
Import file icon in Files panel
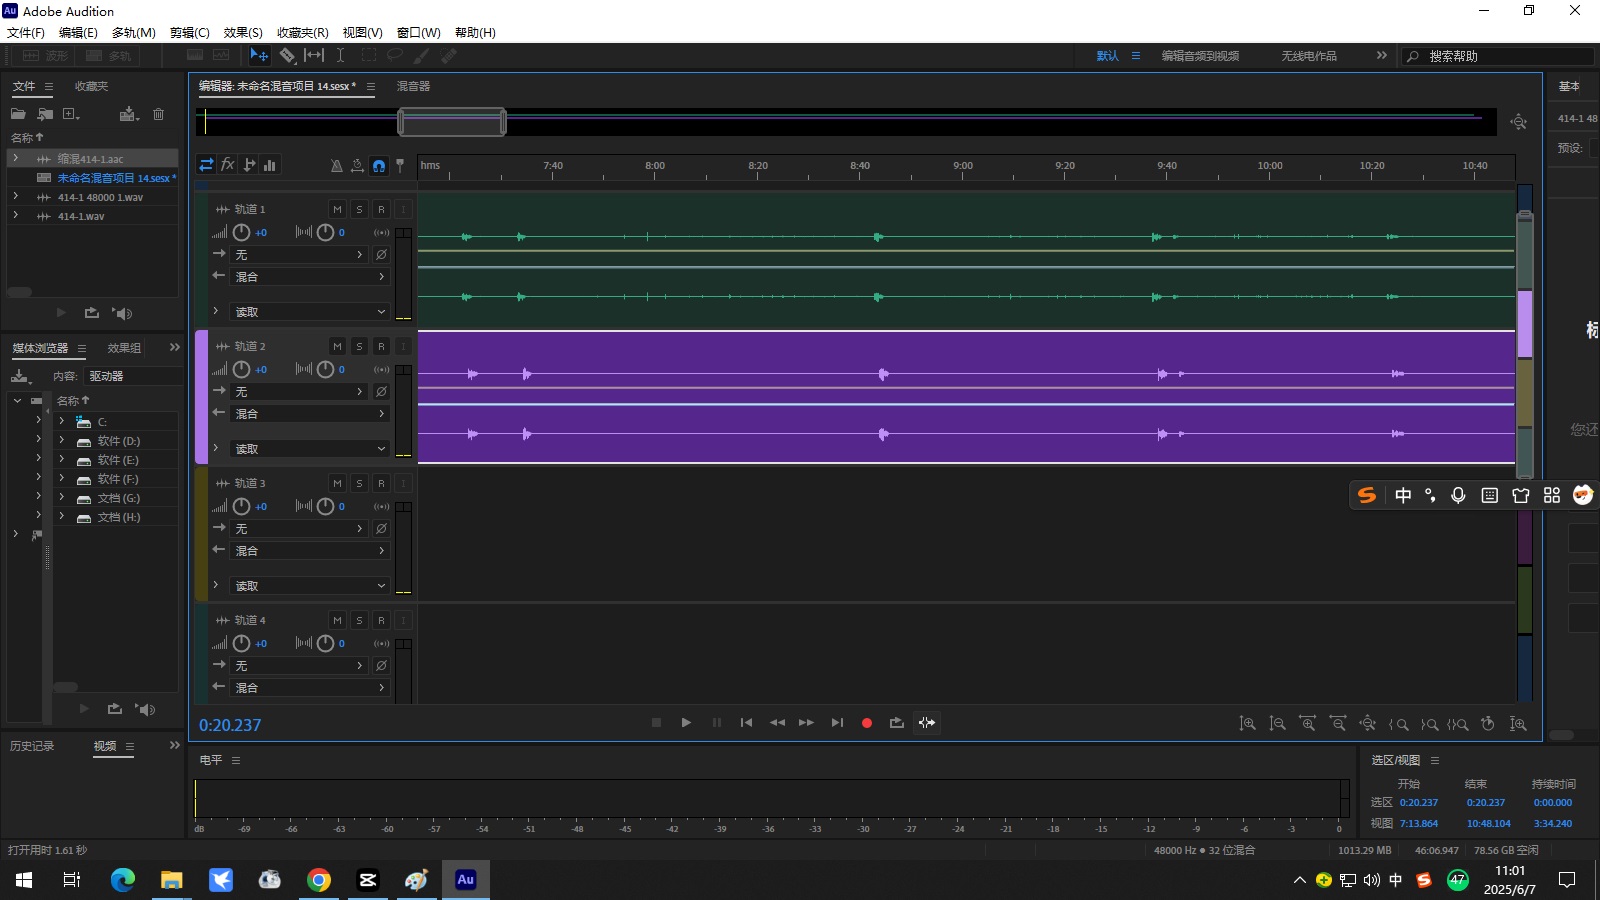click(x=45, y=114)
